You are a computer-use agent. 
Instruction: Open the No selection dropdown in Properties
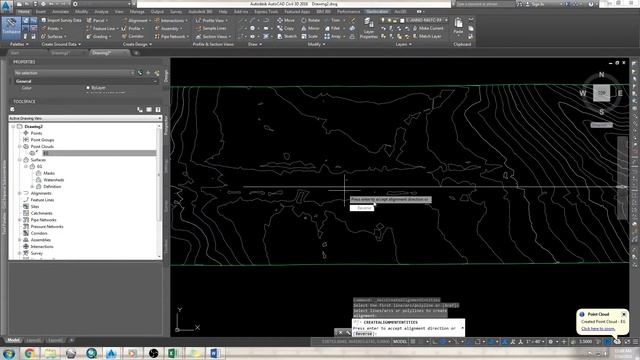click(x=74, y=73)
